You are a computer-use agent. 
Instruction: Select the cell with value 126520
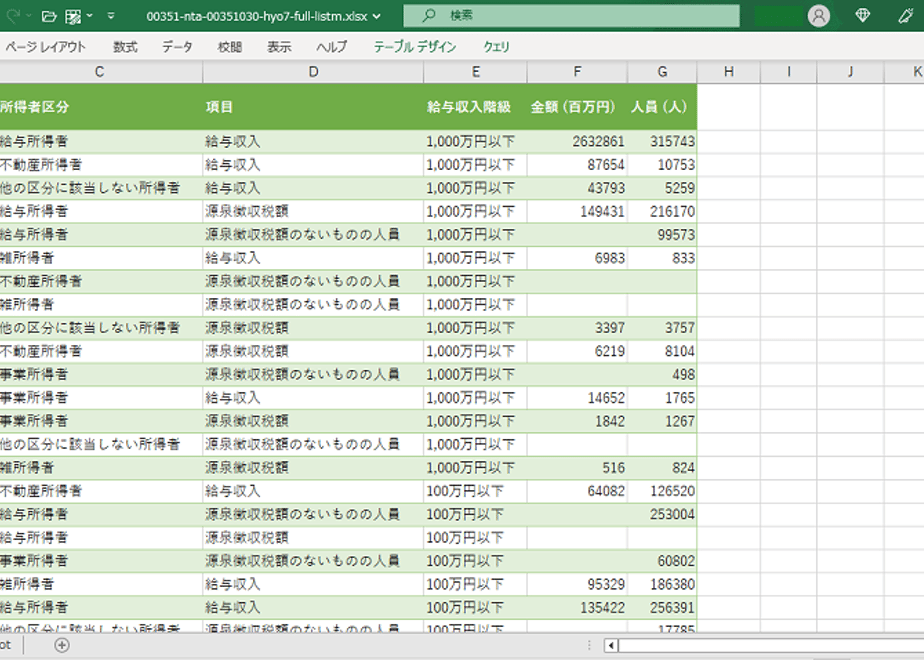pos(662,491)
